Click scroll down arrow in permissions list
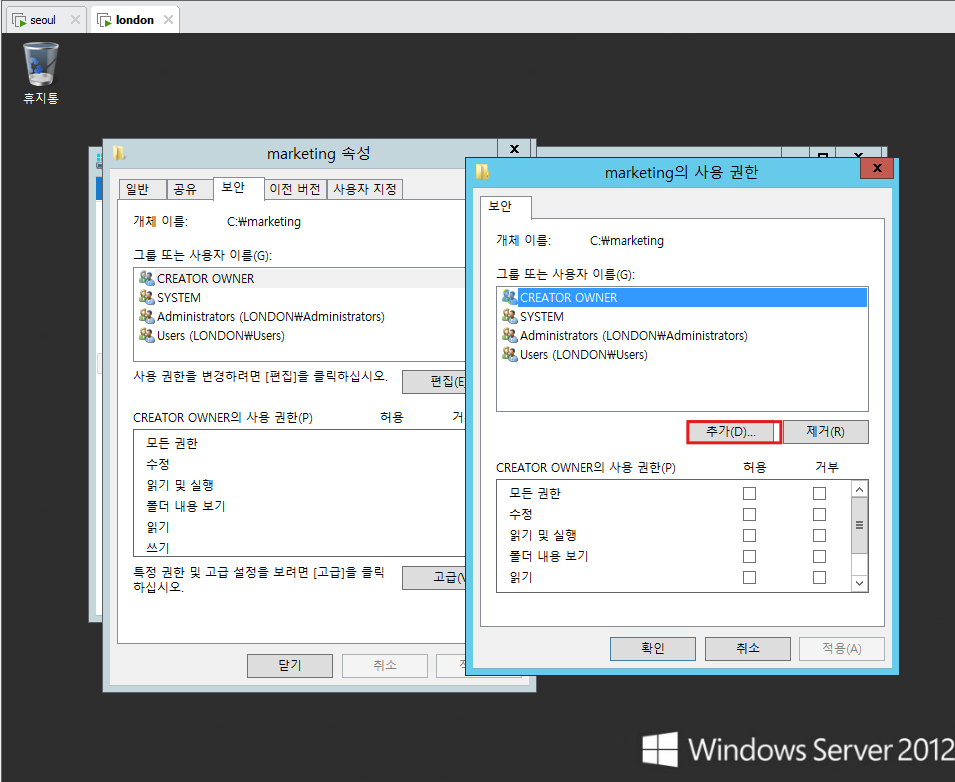 pyautogui.click(x=859, y=583)
